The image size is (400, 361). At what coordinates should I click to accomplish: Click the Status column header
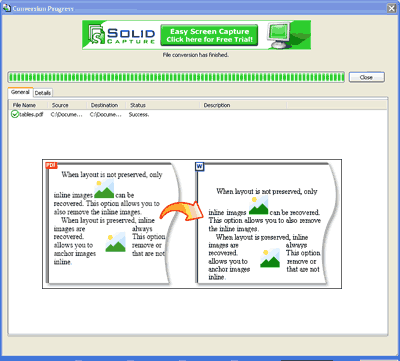coord(163,105)
